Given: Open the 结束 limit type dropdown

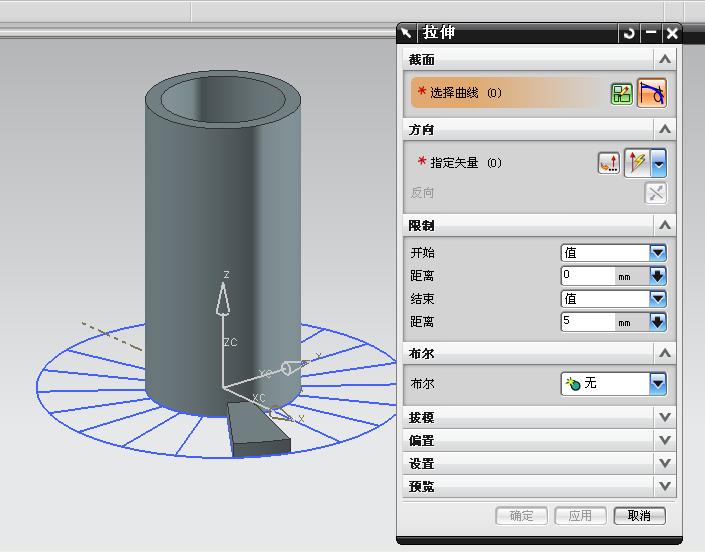Looking at the screenshot, I should click(x=658, y=298).
